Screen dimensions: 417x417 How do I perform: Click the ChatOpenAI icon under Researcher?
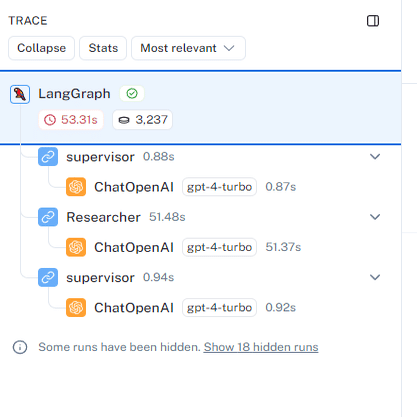(x=76, y=247)
